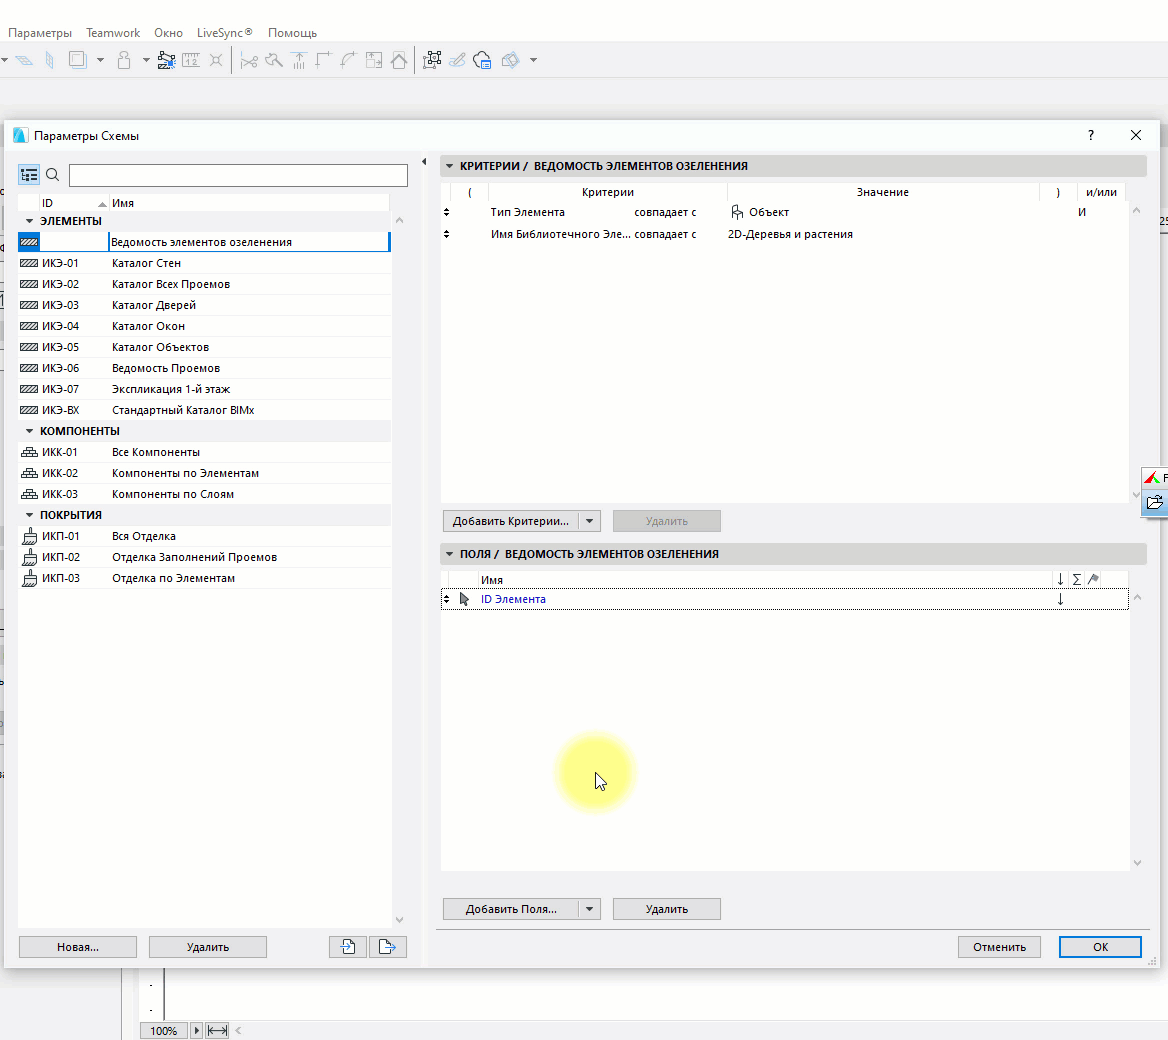Click the scheme search input field
This screenshot has width=1168, height=1040.
coord(238,176)
